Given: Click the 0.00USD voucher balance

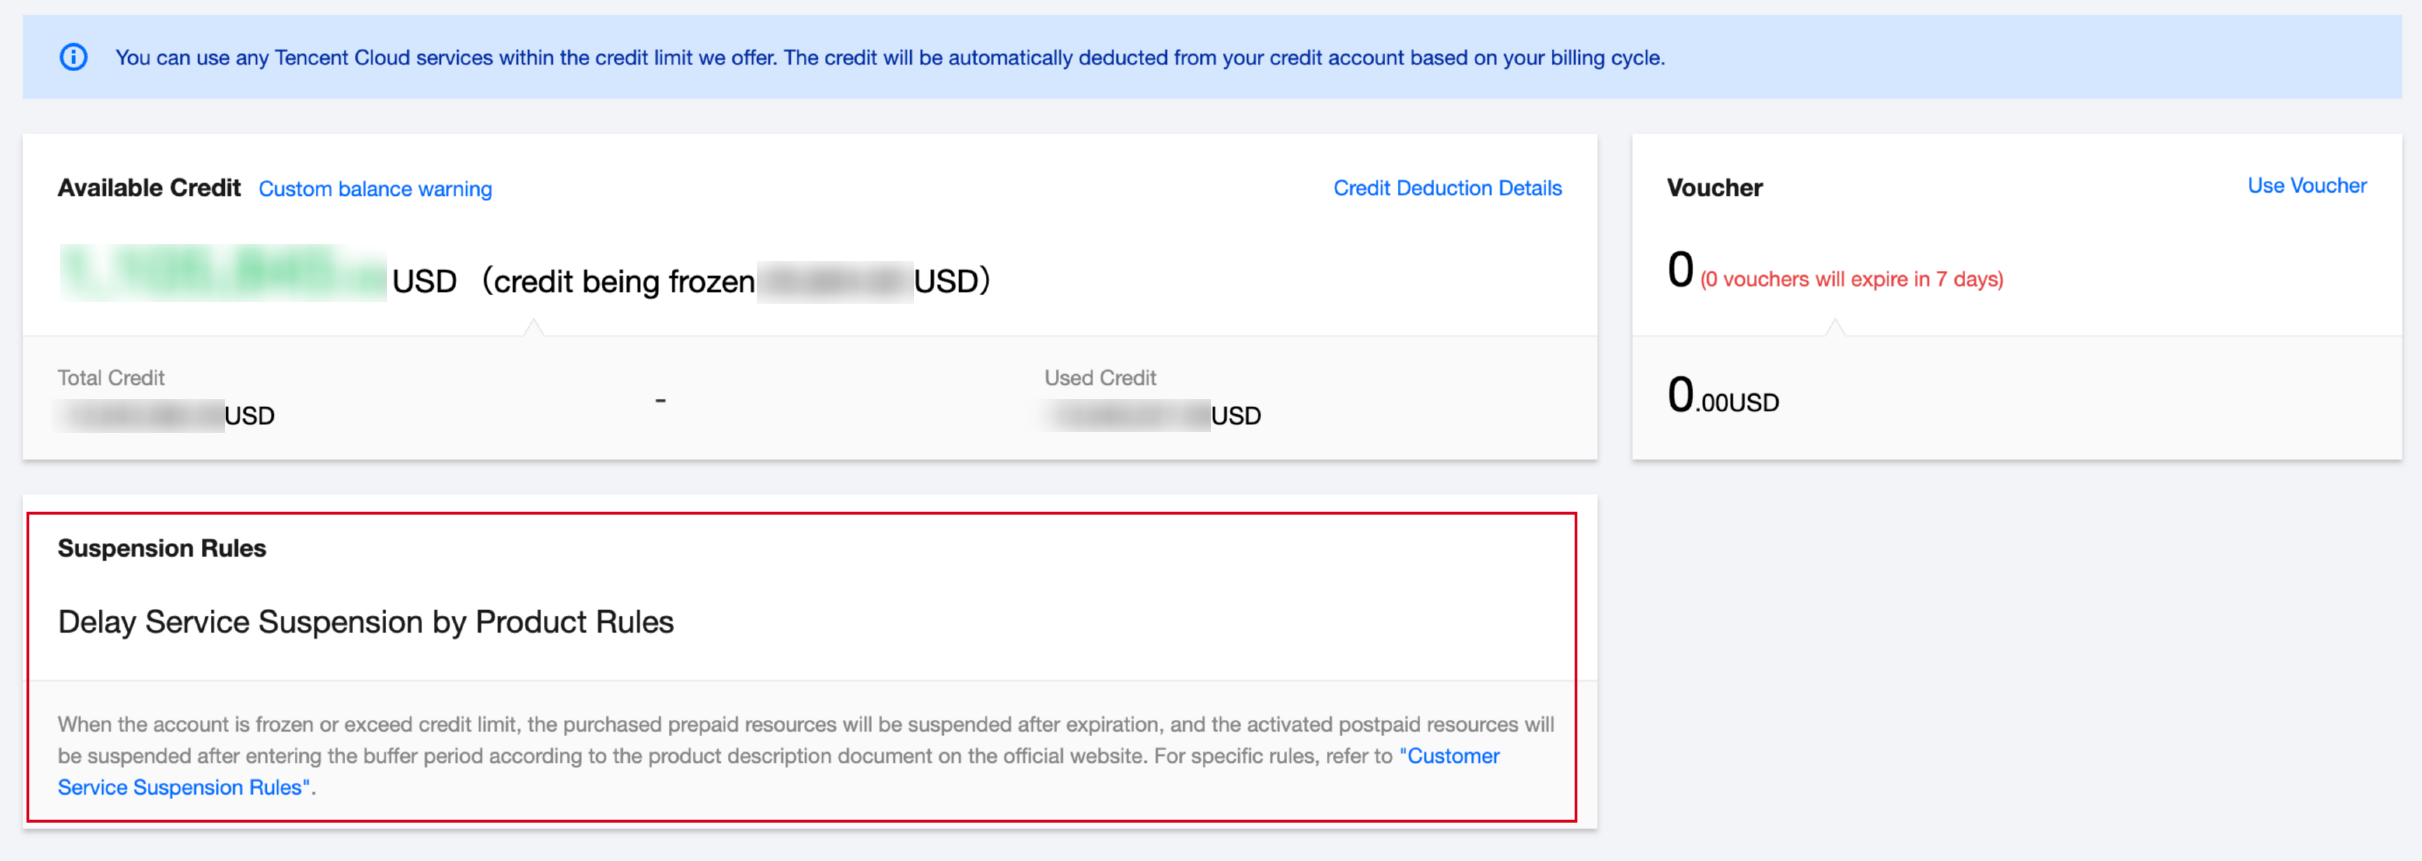Looking at the screenshot, I should [x=1723, y=396].
